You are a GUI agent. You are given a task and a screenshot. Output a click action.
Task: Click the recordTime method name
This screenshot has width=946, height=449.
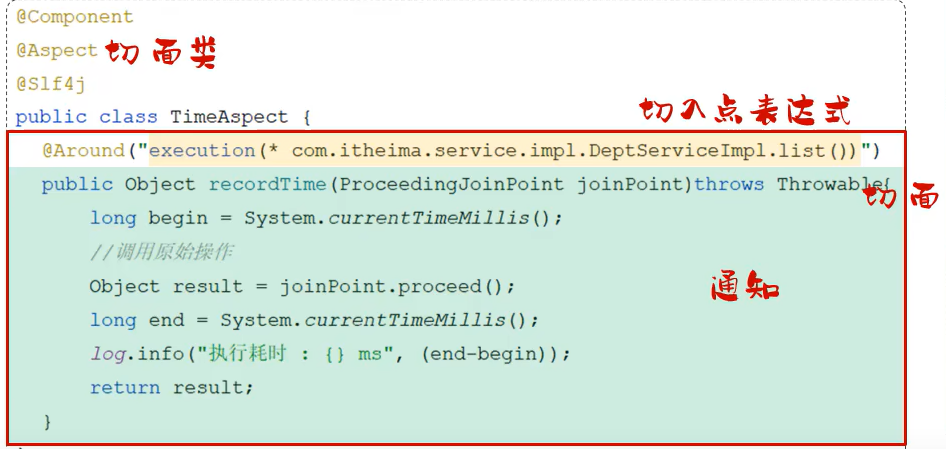[267, 184]
